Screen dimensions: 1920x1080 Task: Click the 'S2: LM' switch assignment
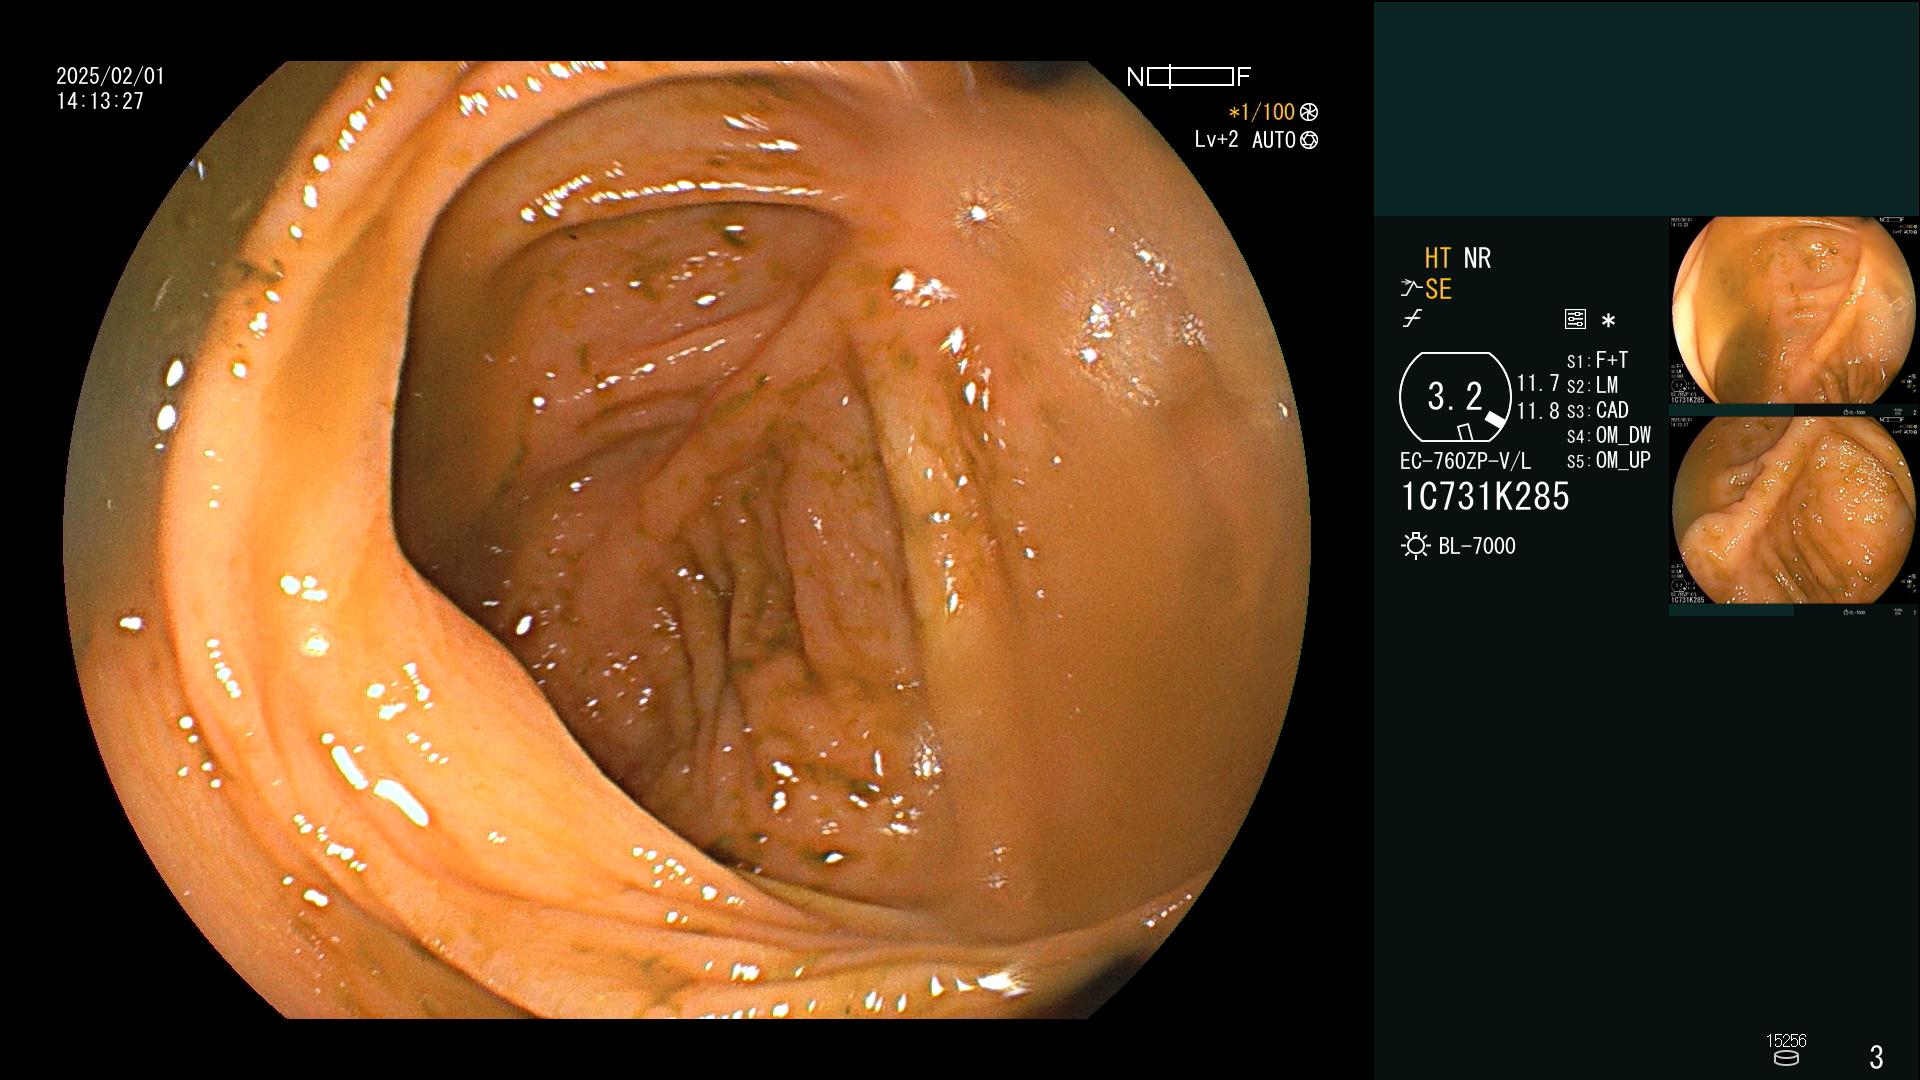[x=1592, y=385]
